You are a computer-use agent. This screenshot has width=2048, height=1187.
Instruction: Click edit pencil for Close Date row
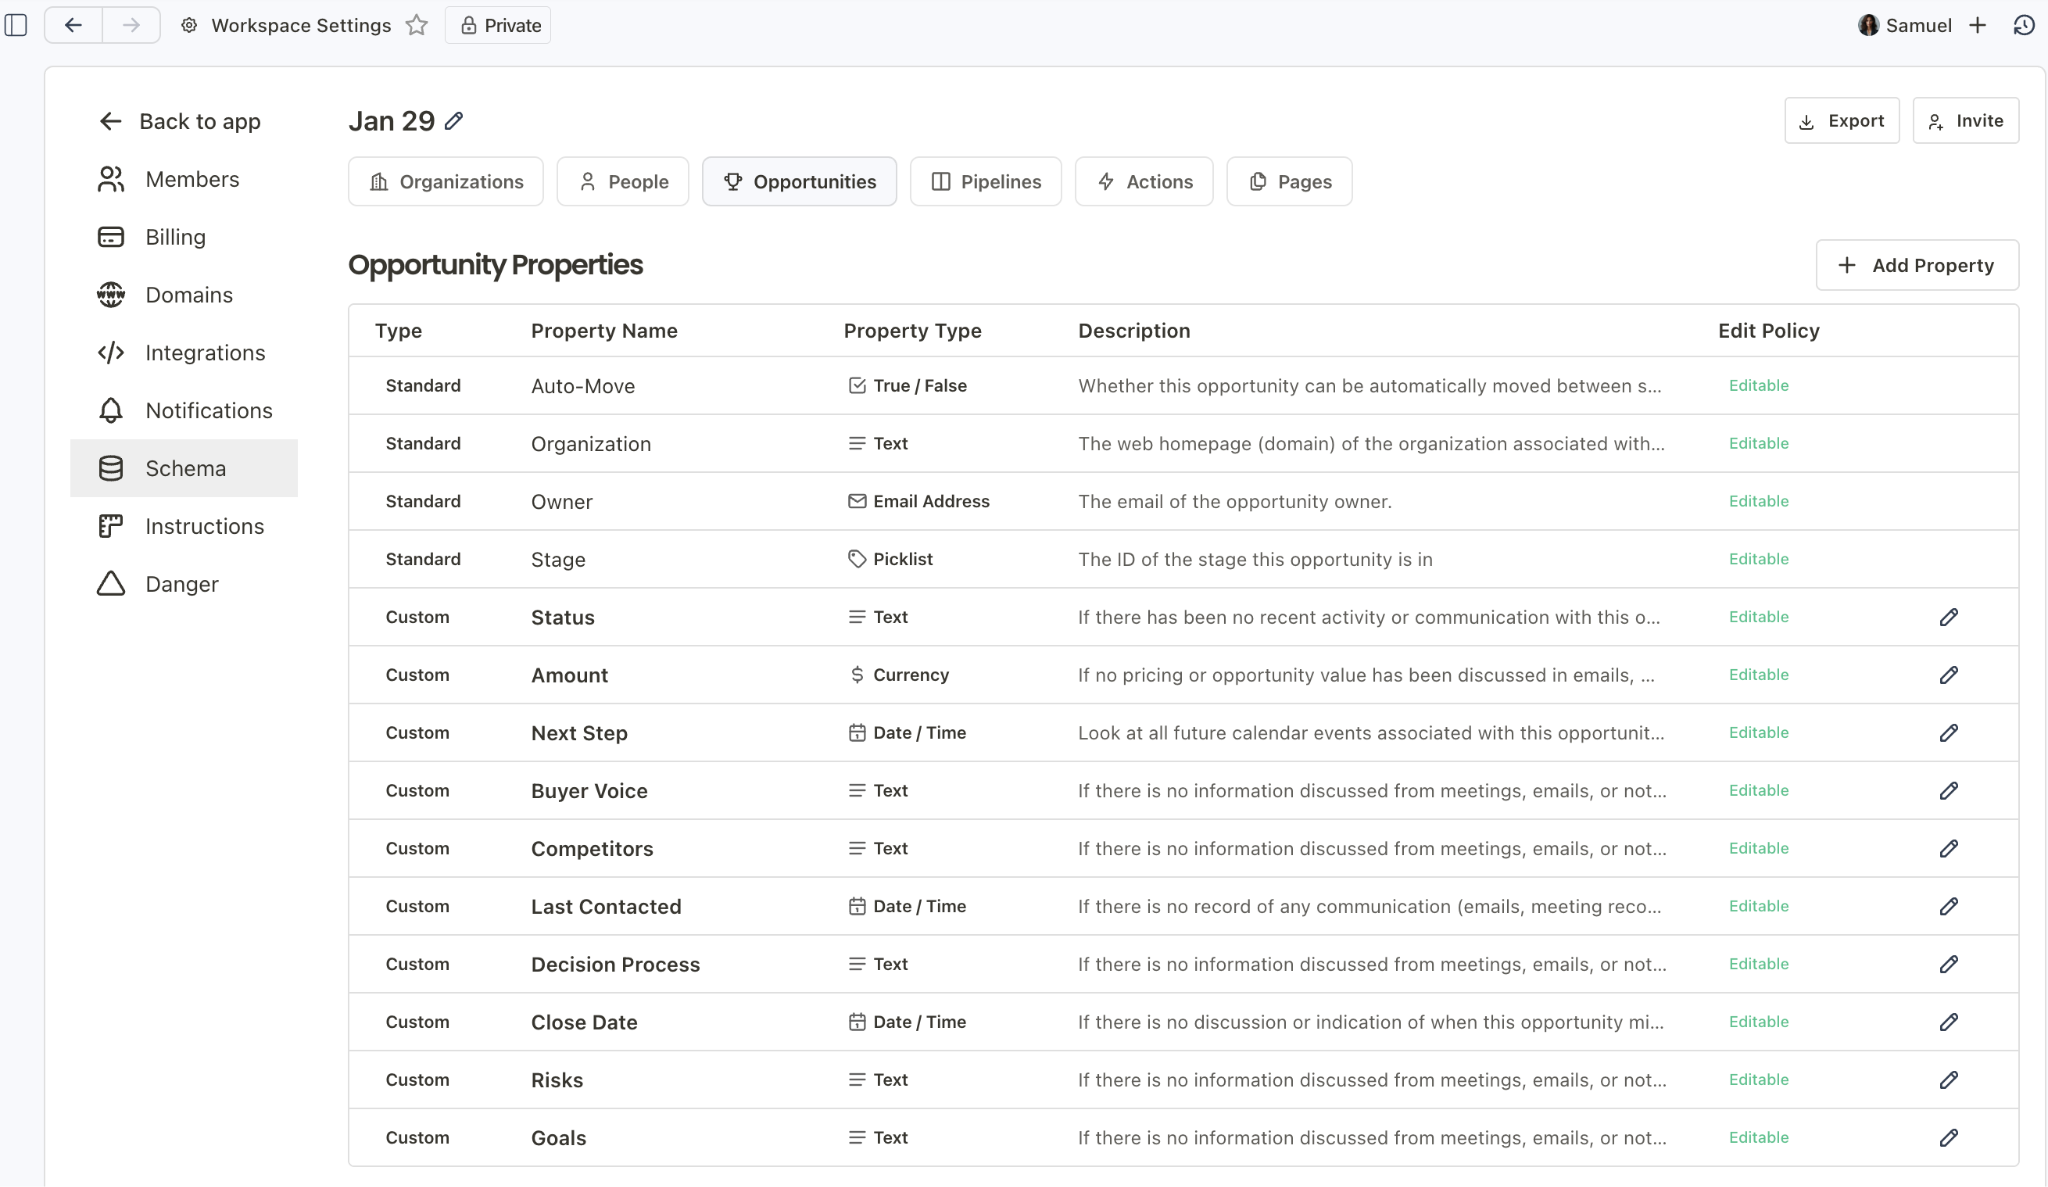1948,1022
